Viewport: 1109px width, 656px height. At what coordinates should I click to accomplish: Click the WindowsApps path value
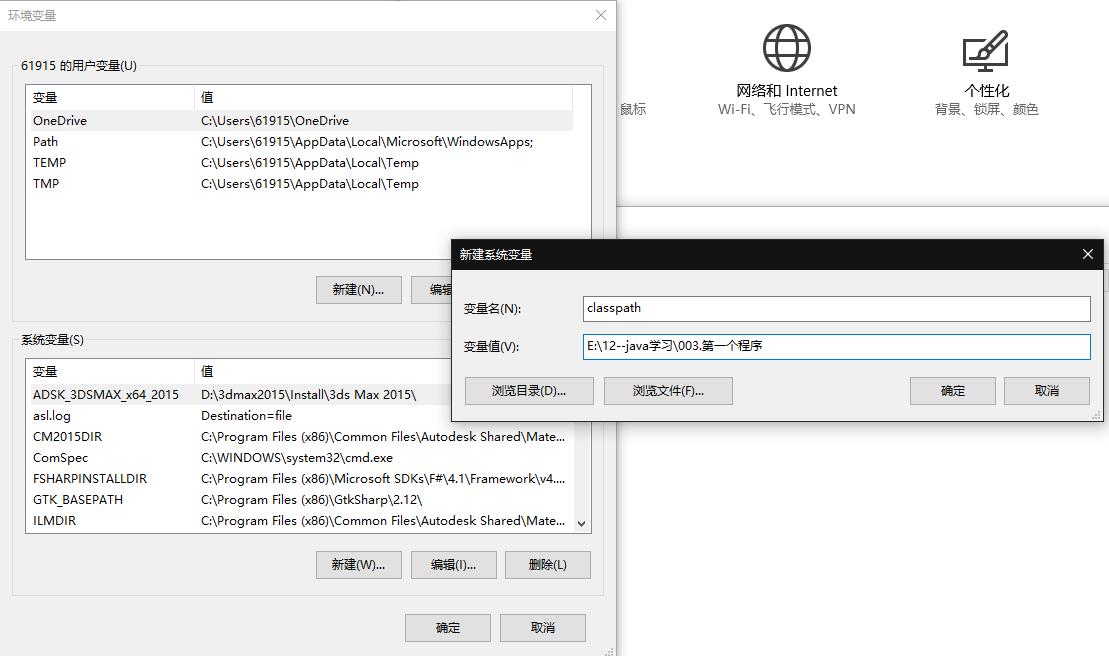367,142
